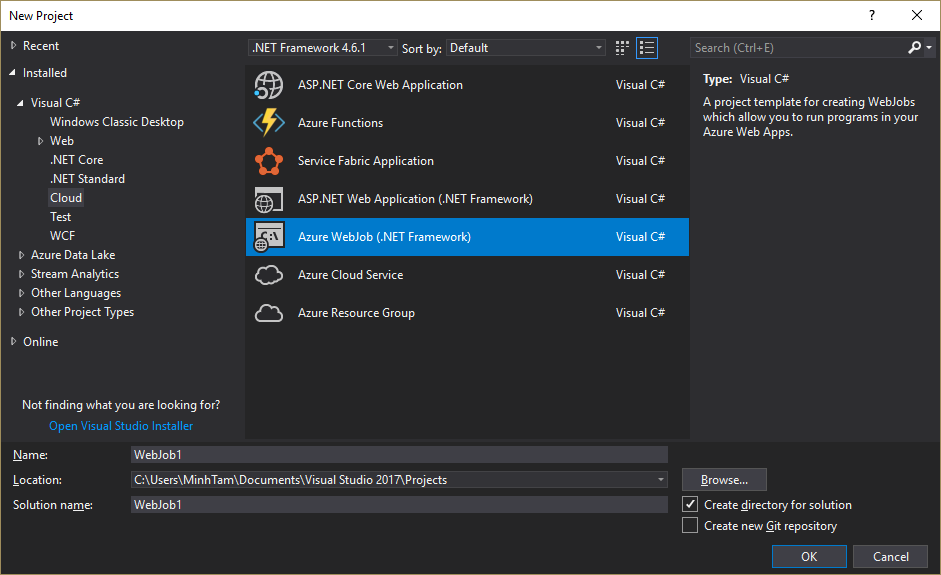941x575 pixels.
Task: Select the .NET Standard category
Action: (x=88, y=179)
